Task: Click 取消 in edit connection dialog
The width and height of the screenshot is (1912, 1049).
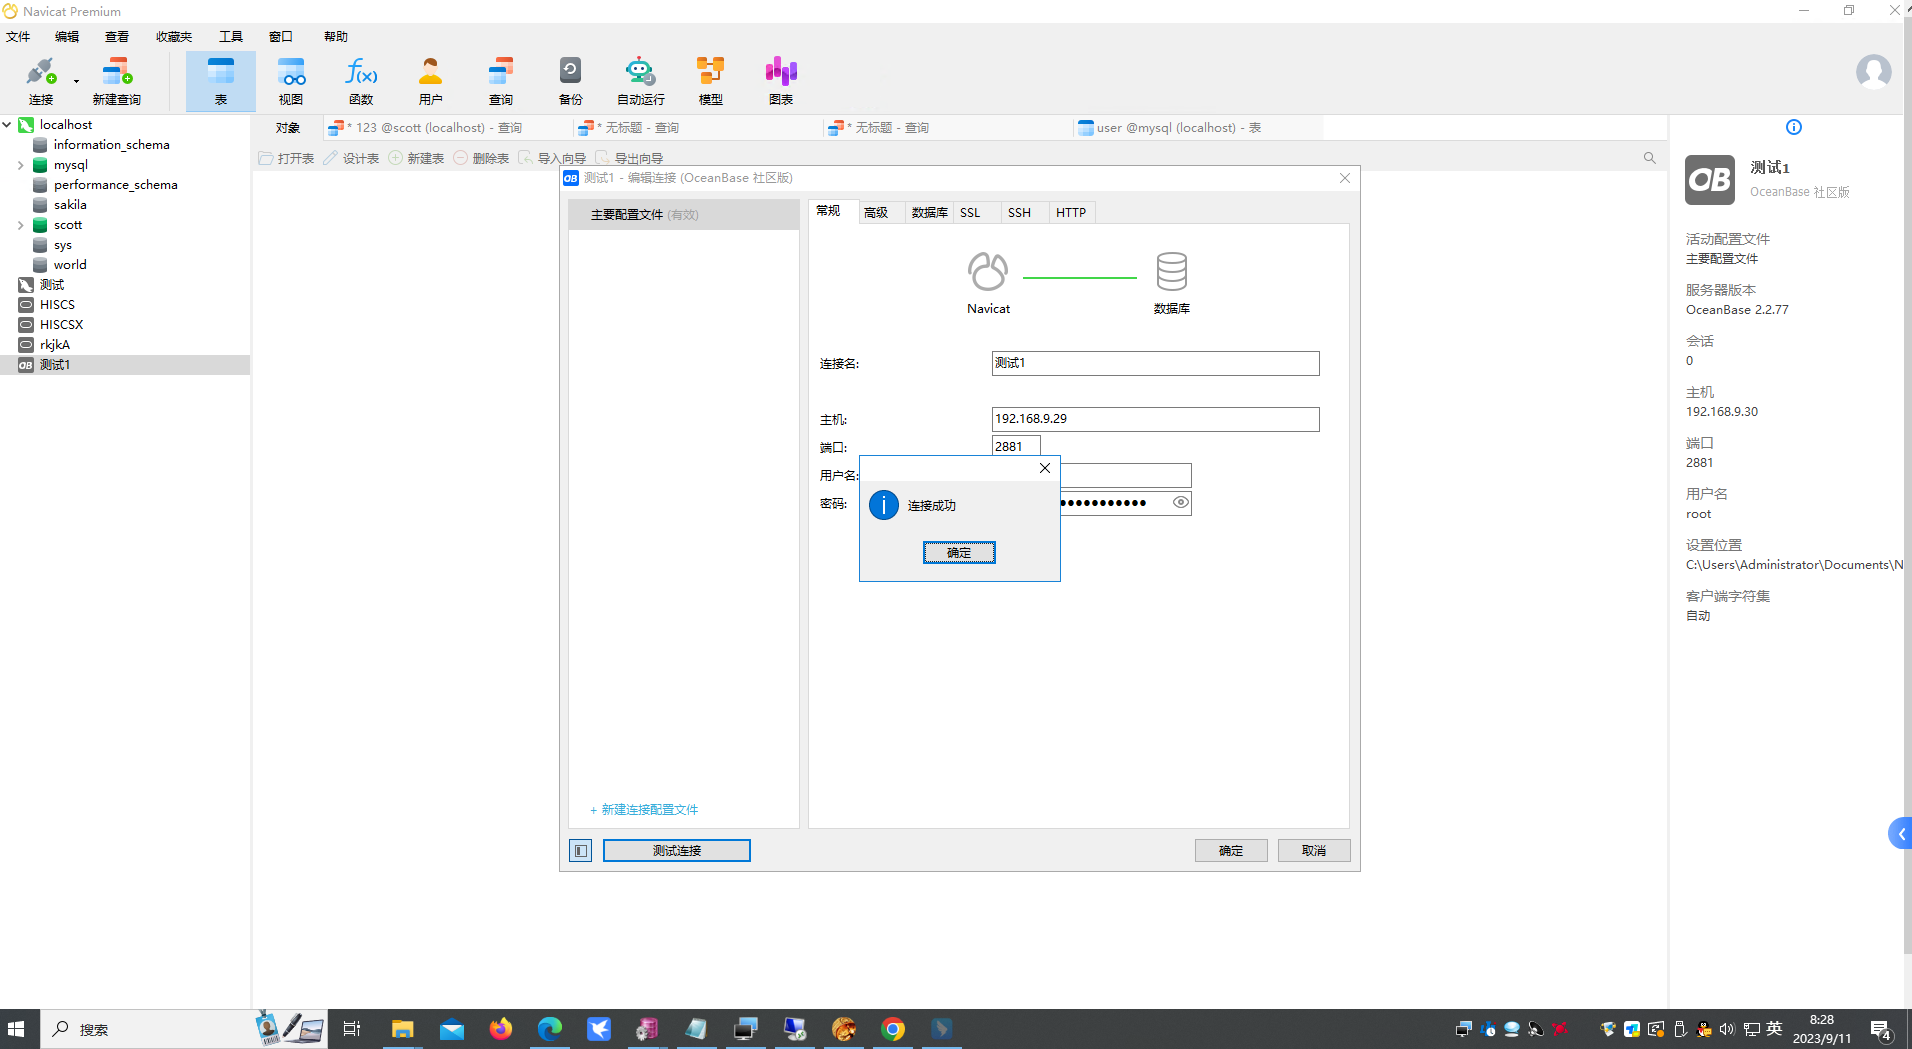Action: 1314,850
